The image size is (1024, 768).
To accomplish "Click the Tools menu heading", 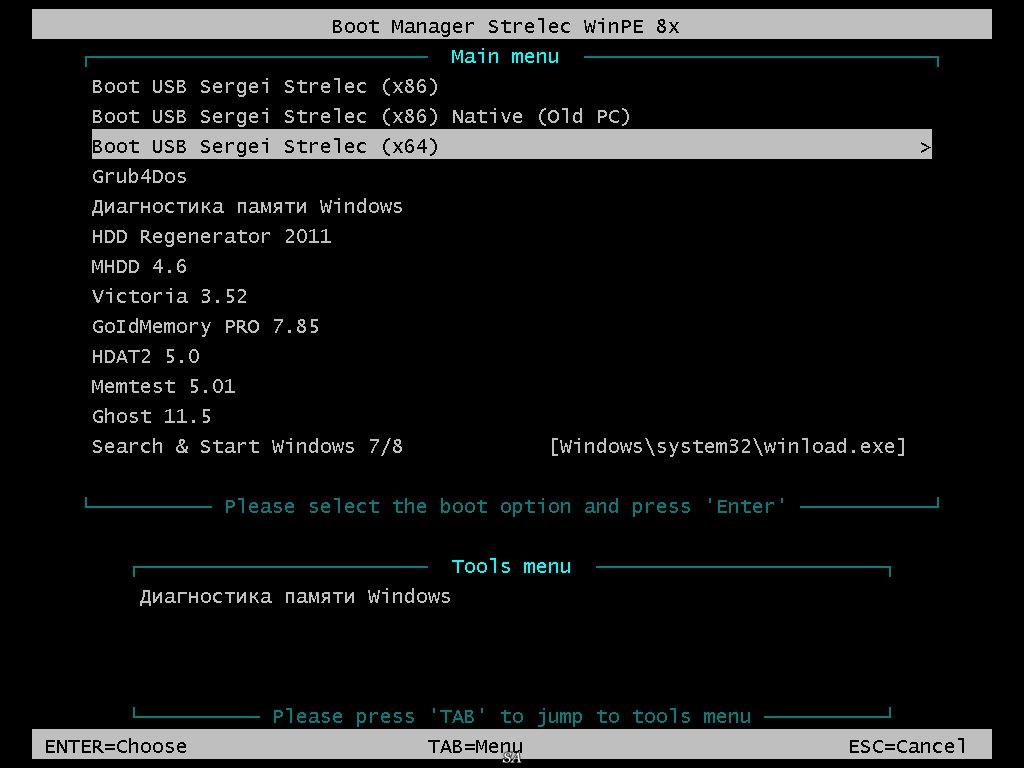I will (511, 566).
